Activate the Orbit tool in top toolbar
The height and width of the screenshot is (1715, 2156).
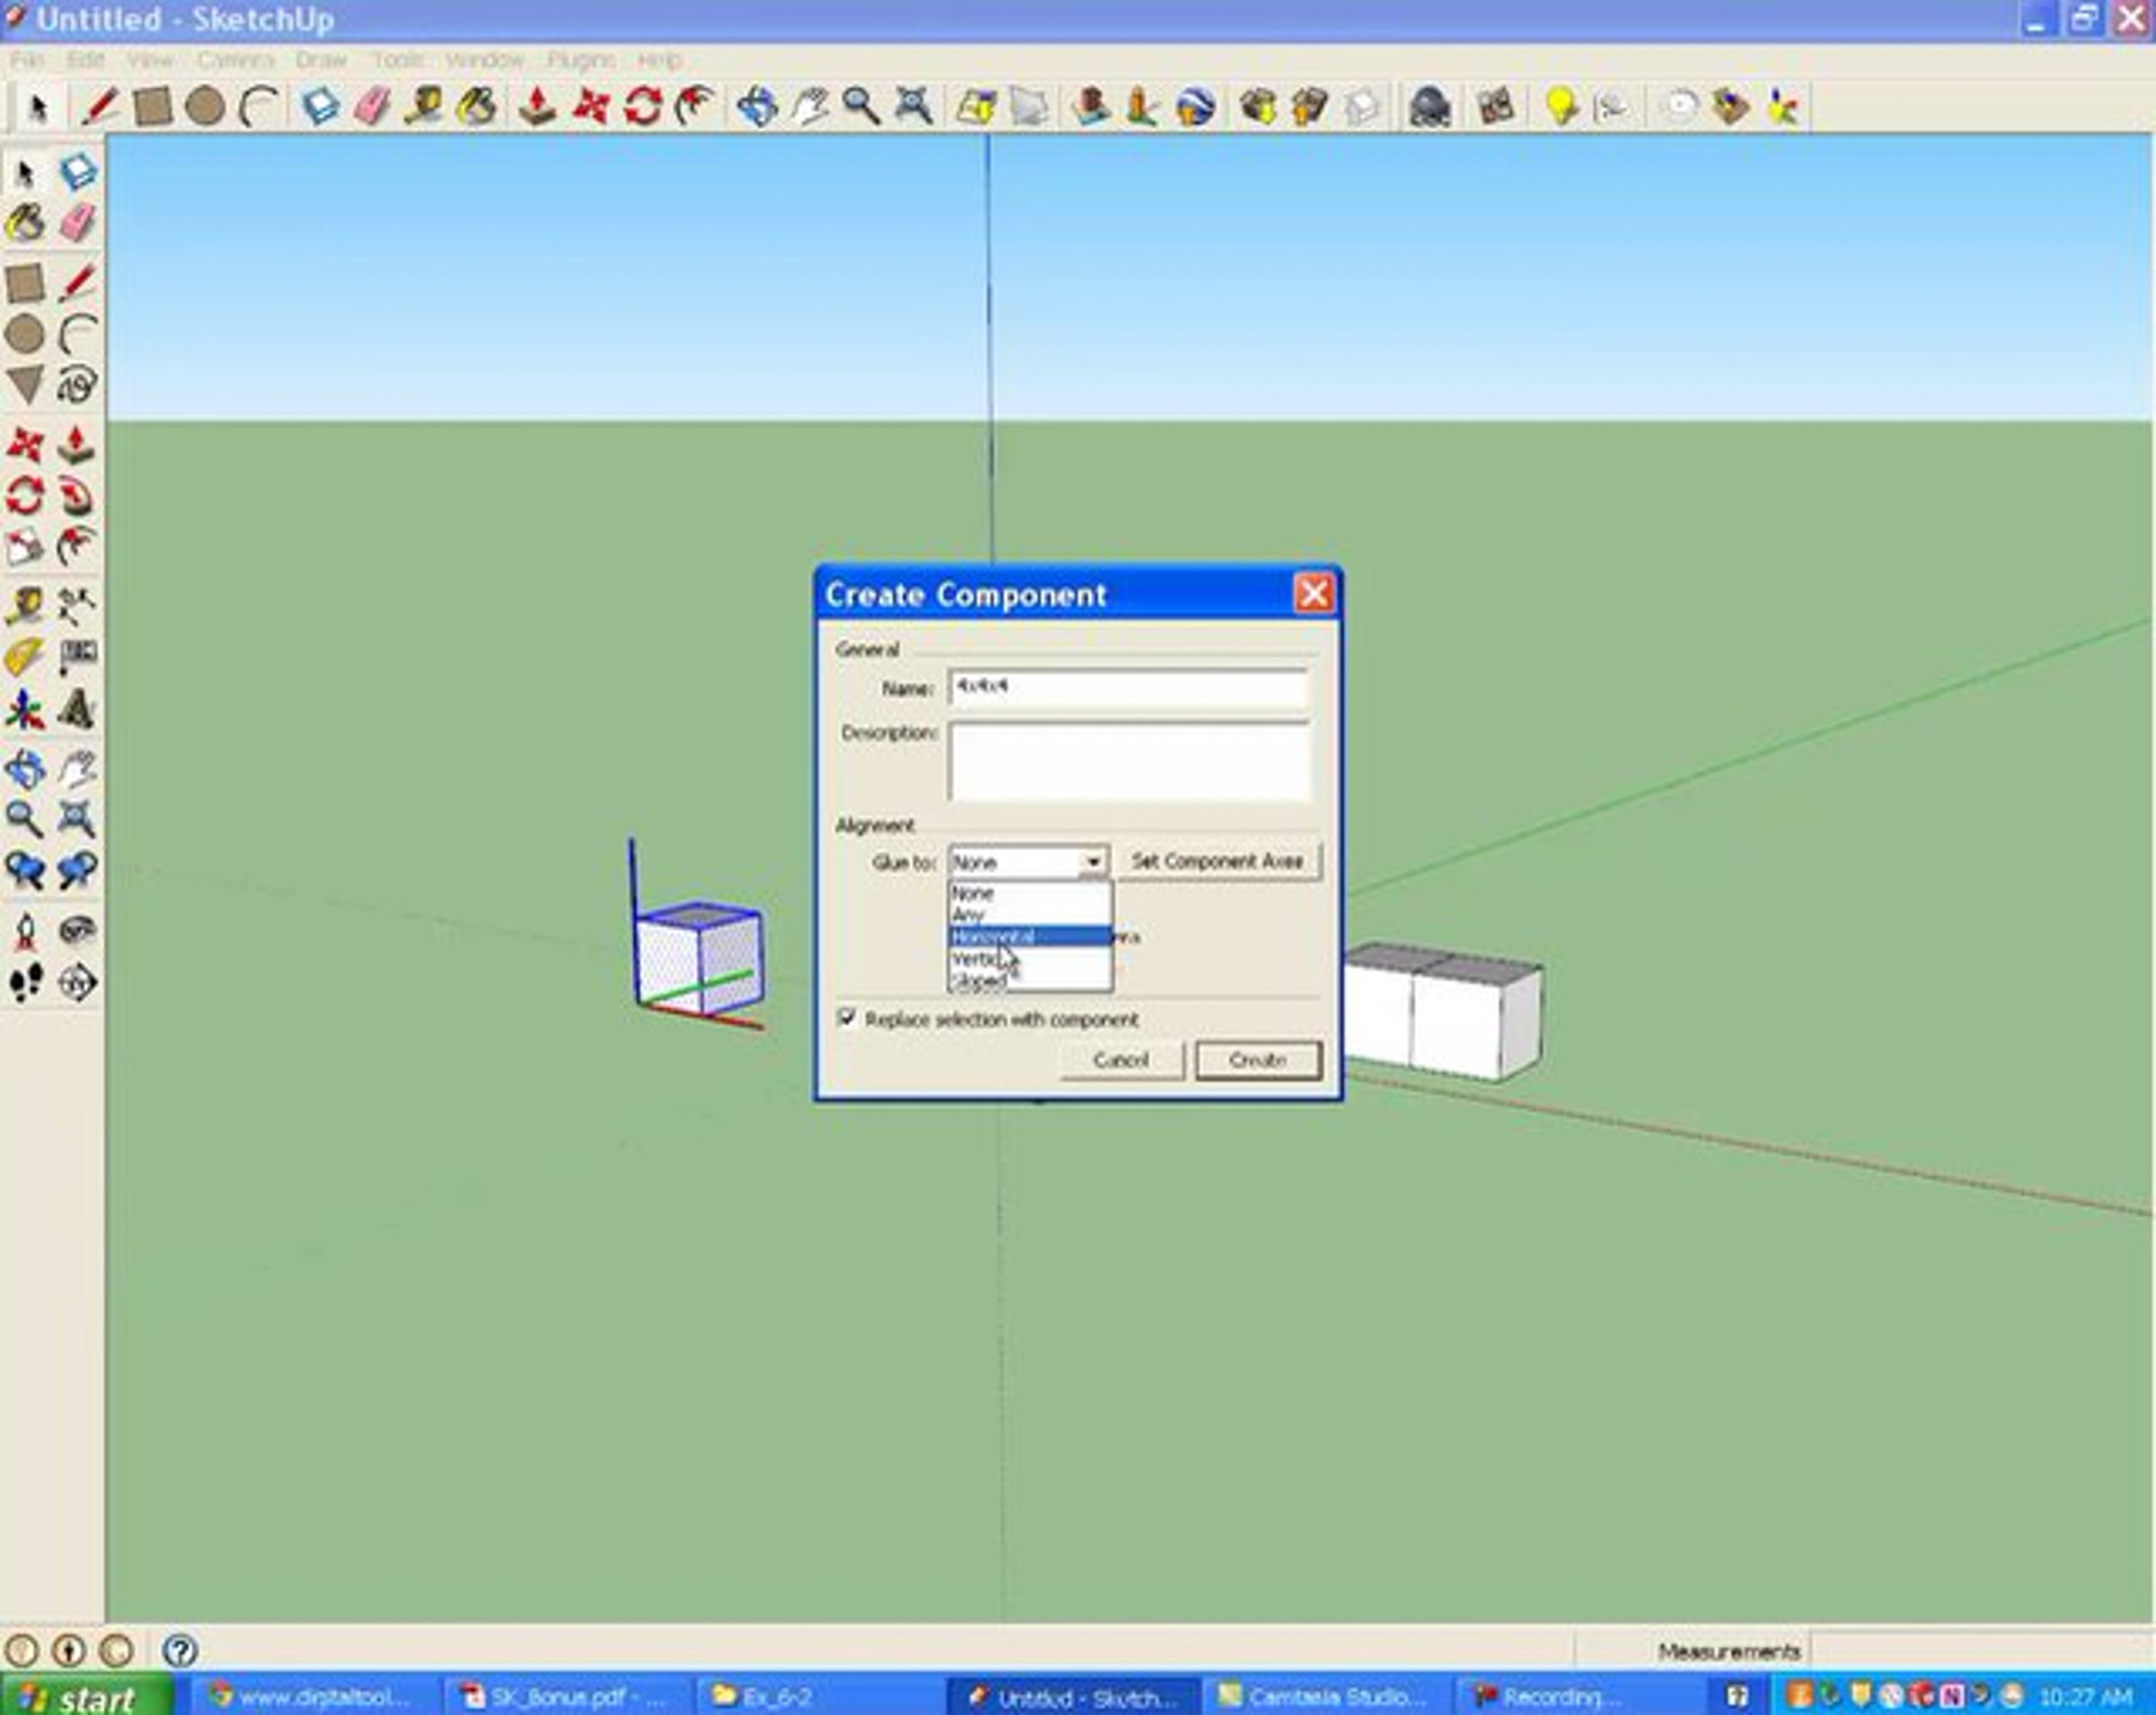click(757, 107)
